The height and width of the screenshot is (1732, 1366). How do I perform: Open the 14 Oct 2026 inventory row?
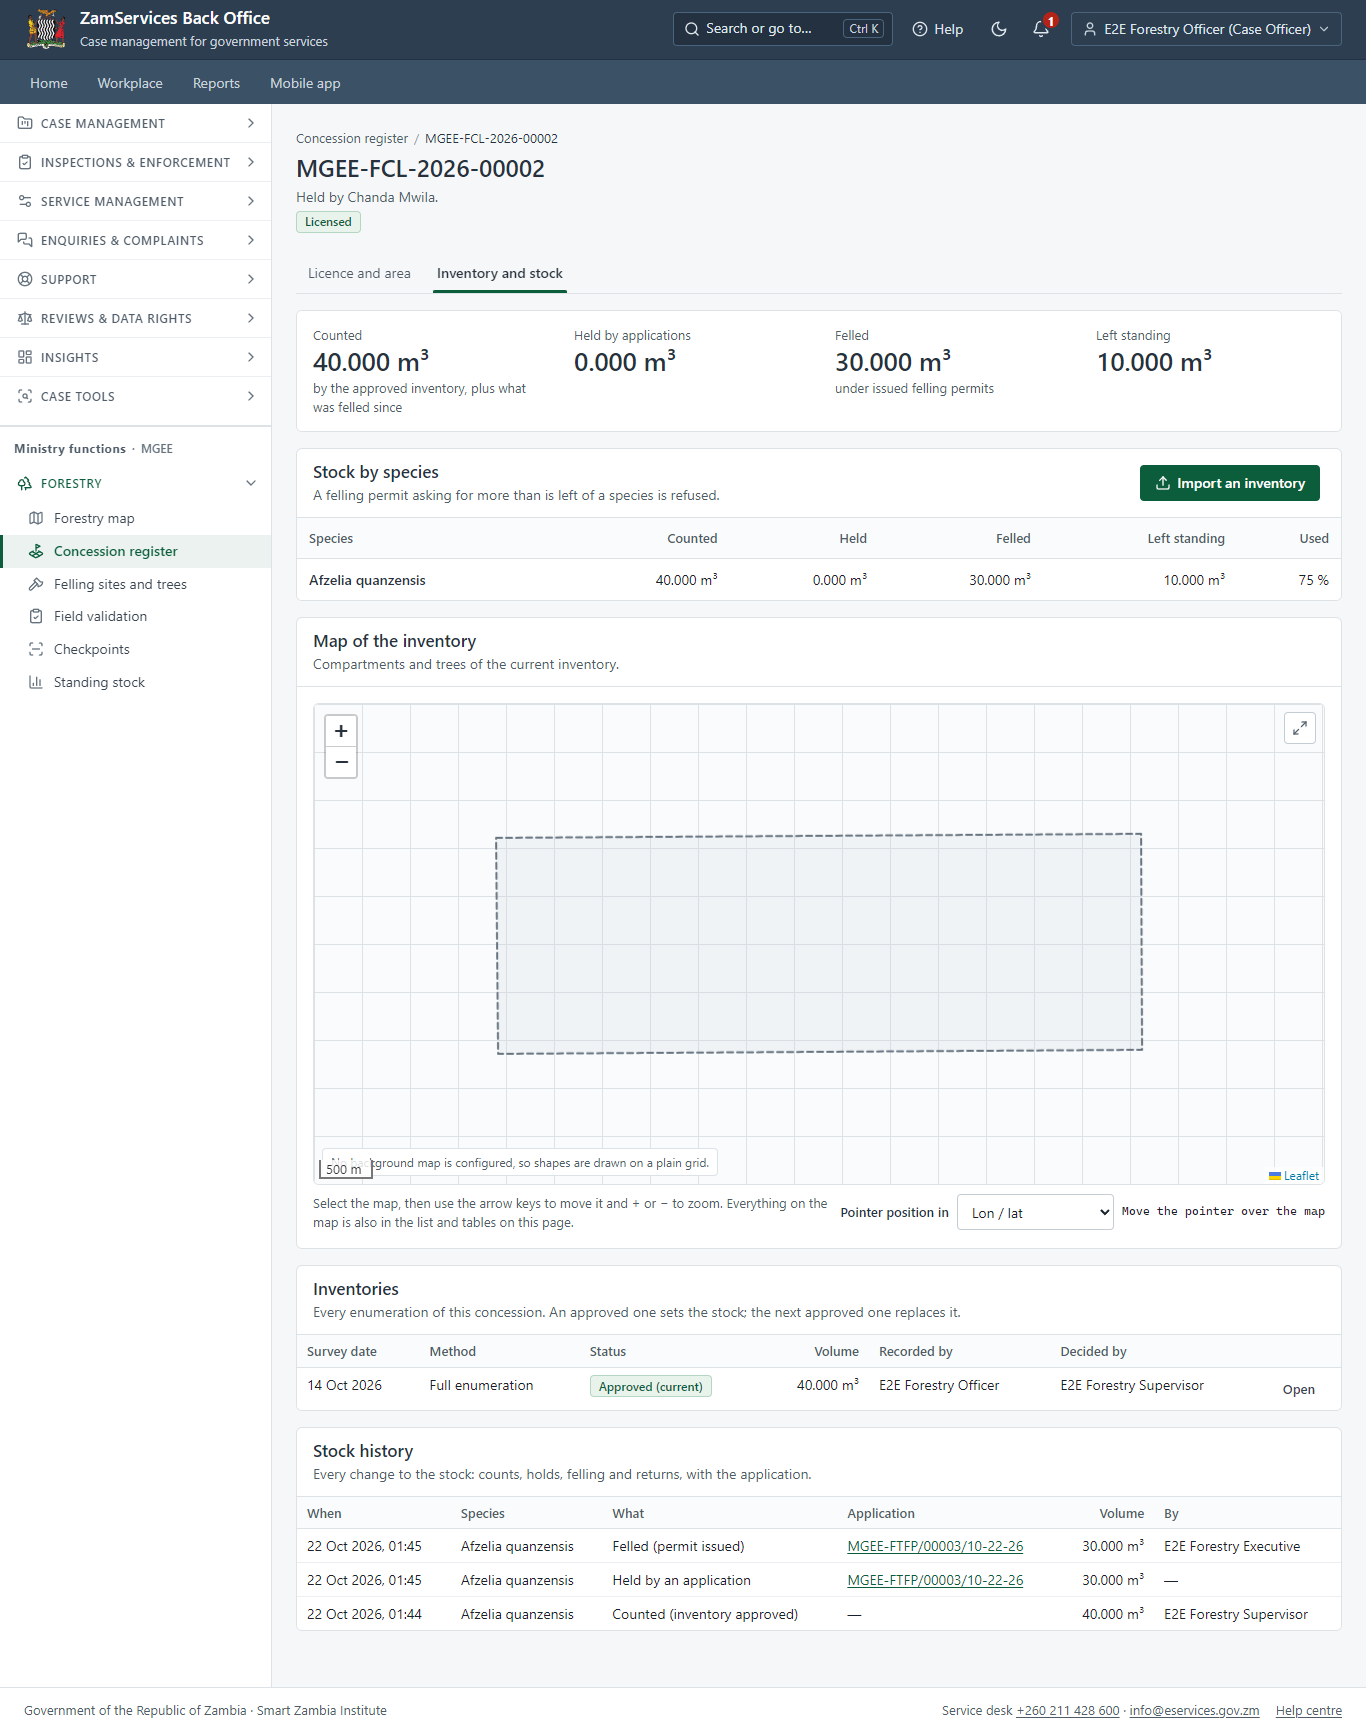click(1299, 1389)
